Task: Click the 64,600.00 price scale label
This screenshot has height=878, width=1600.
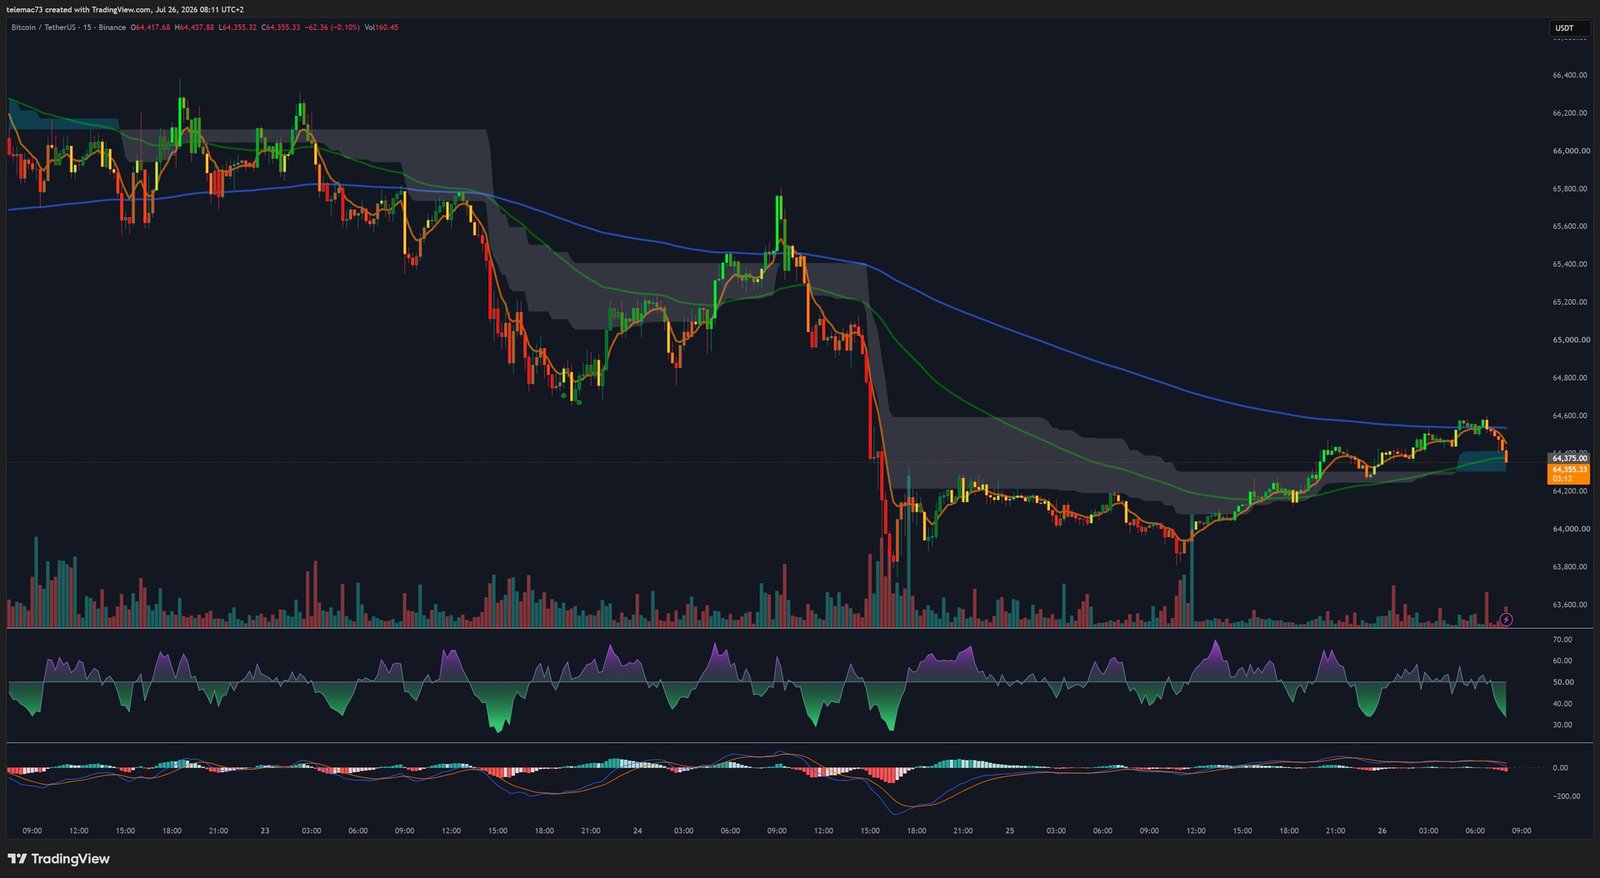Action: tap(1569, 416)
